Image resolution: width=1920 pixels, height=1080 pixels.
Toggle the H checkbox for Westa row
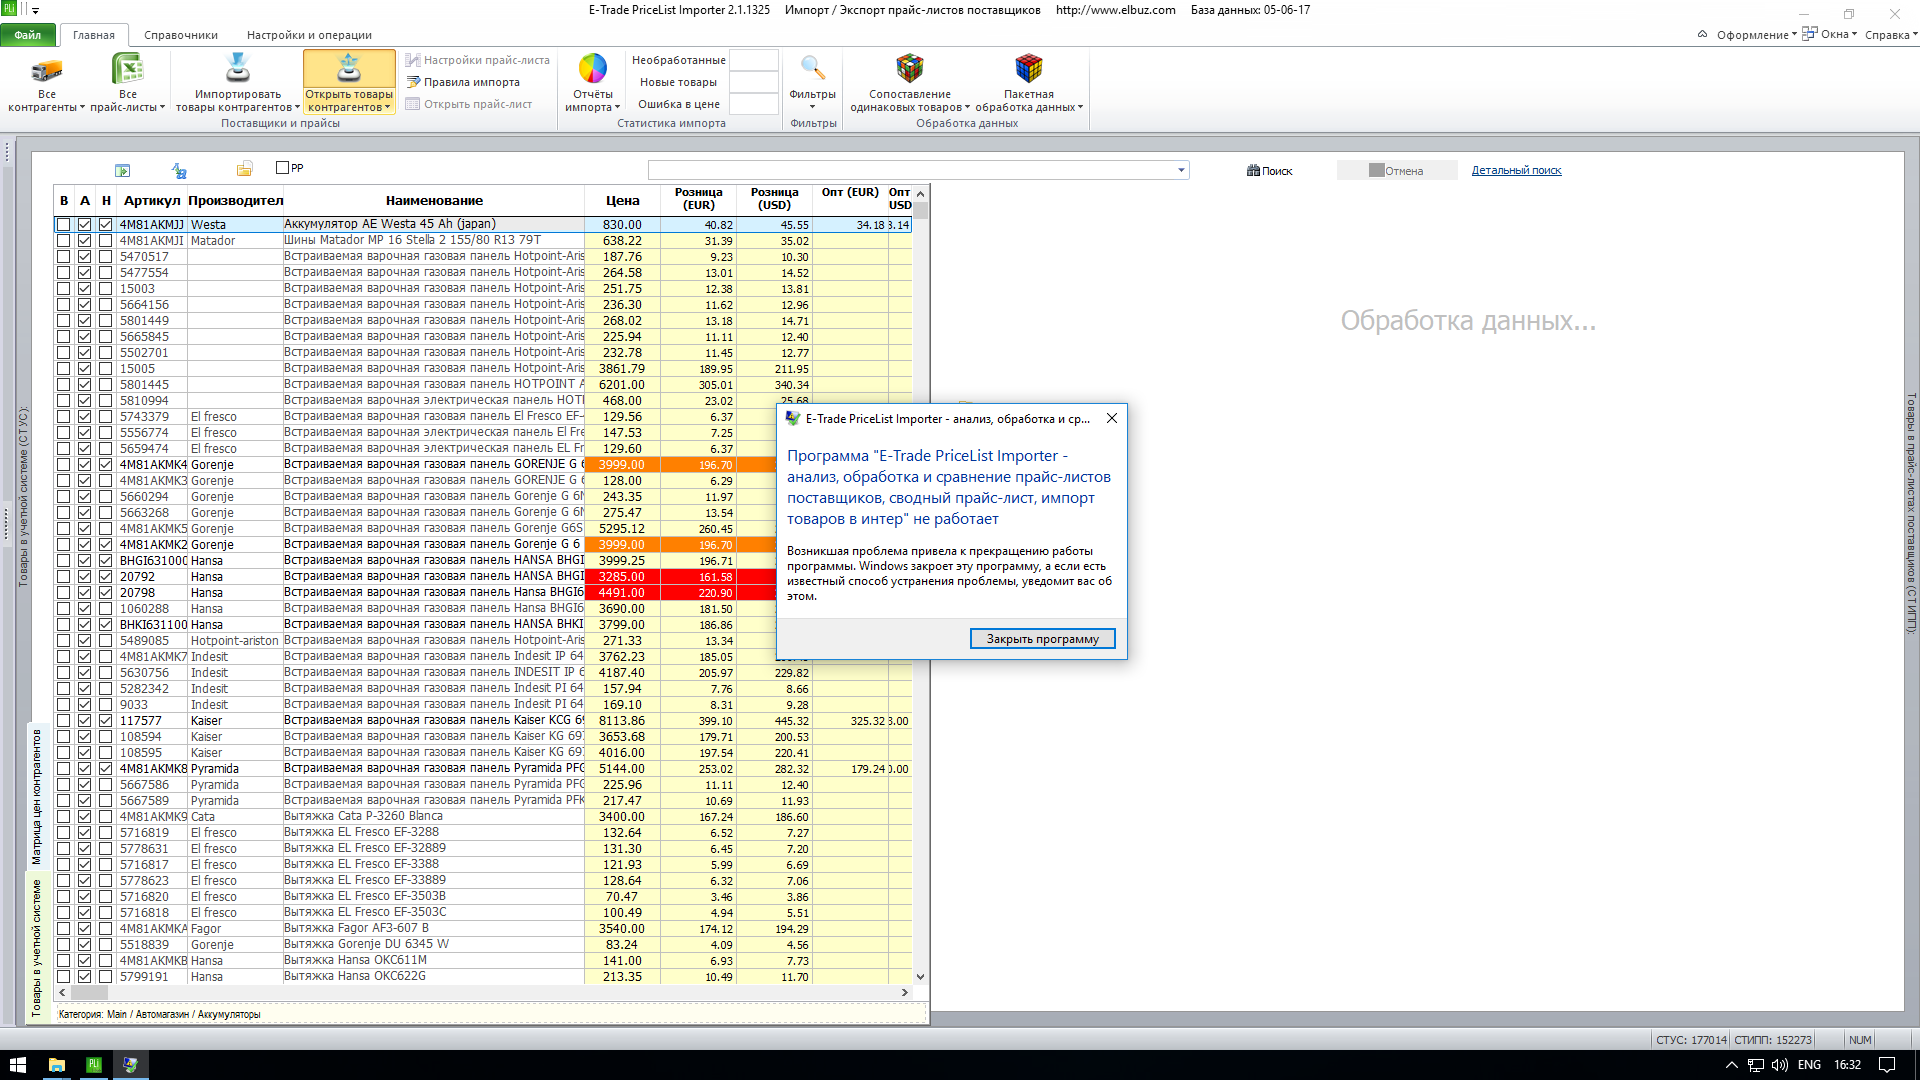(x=106, y=225)
